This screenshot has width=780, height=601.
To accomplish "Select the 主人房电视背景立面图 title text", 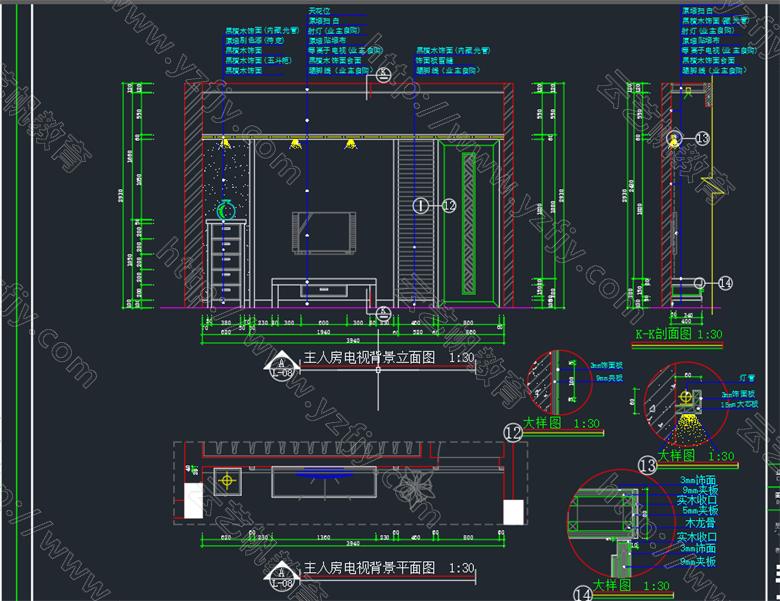I will tap(370, 357).
